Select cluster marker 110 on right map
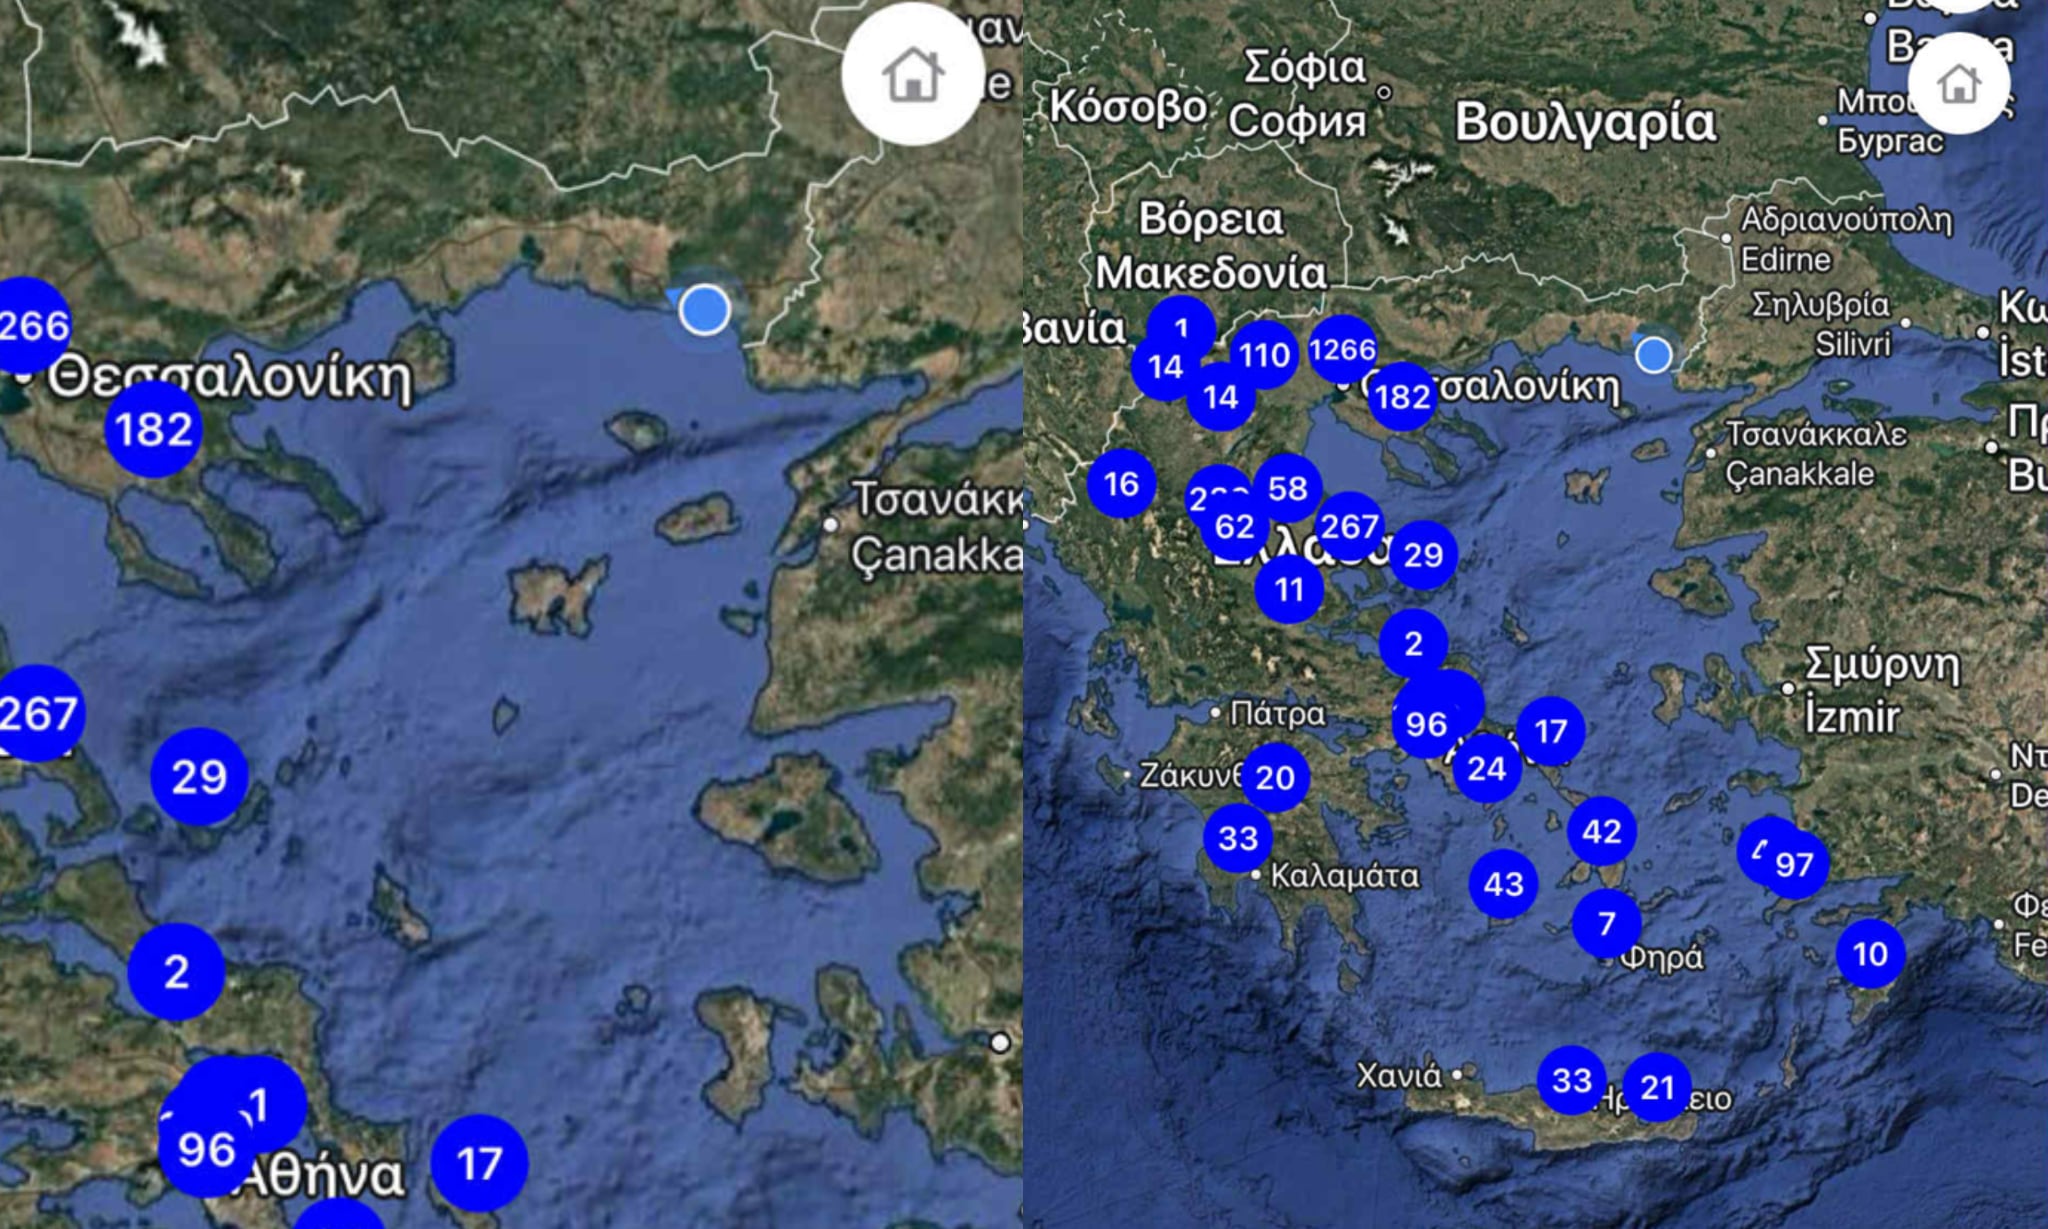The image size is (2048, 1229). 1264,354
